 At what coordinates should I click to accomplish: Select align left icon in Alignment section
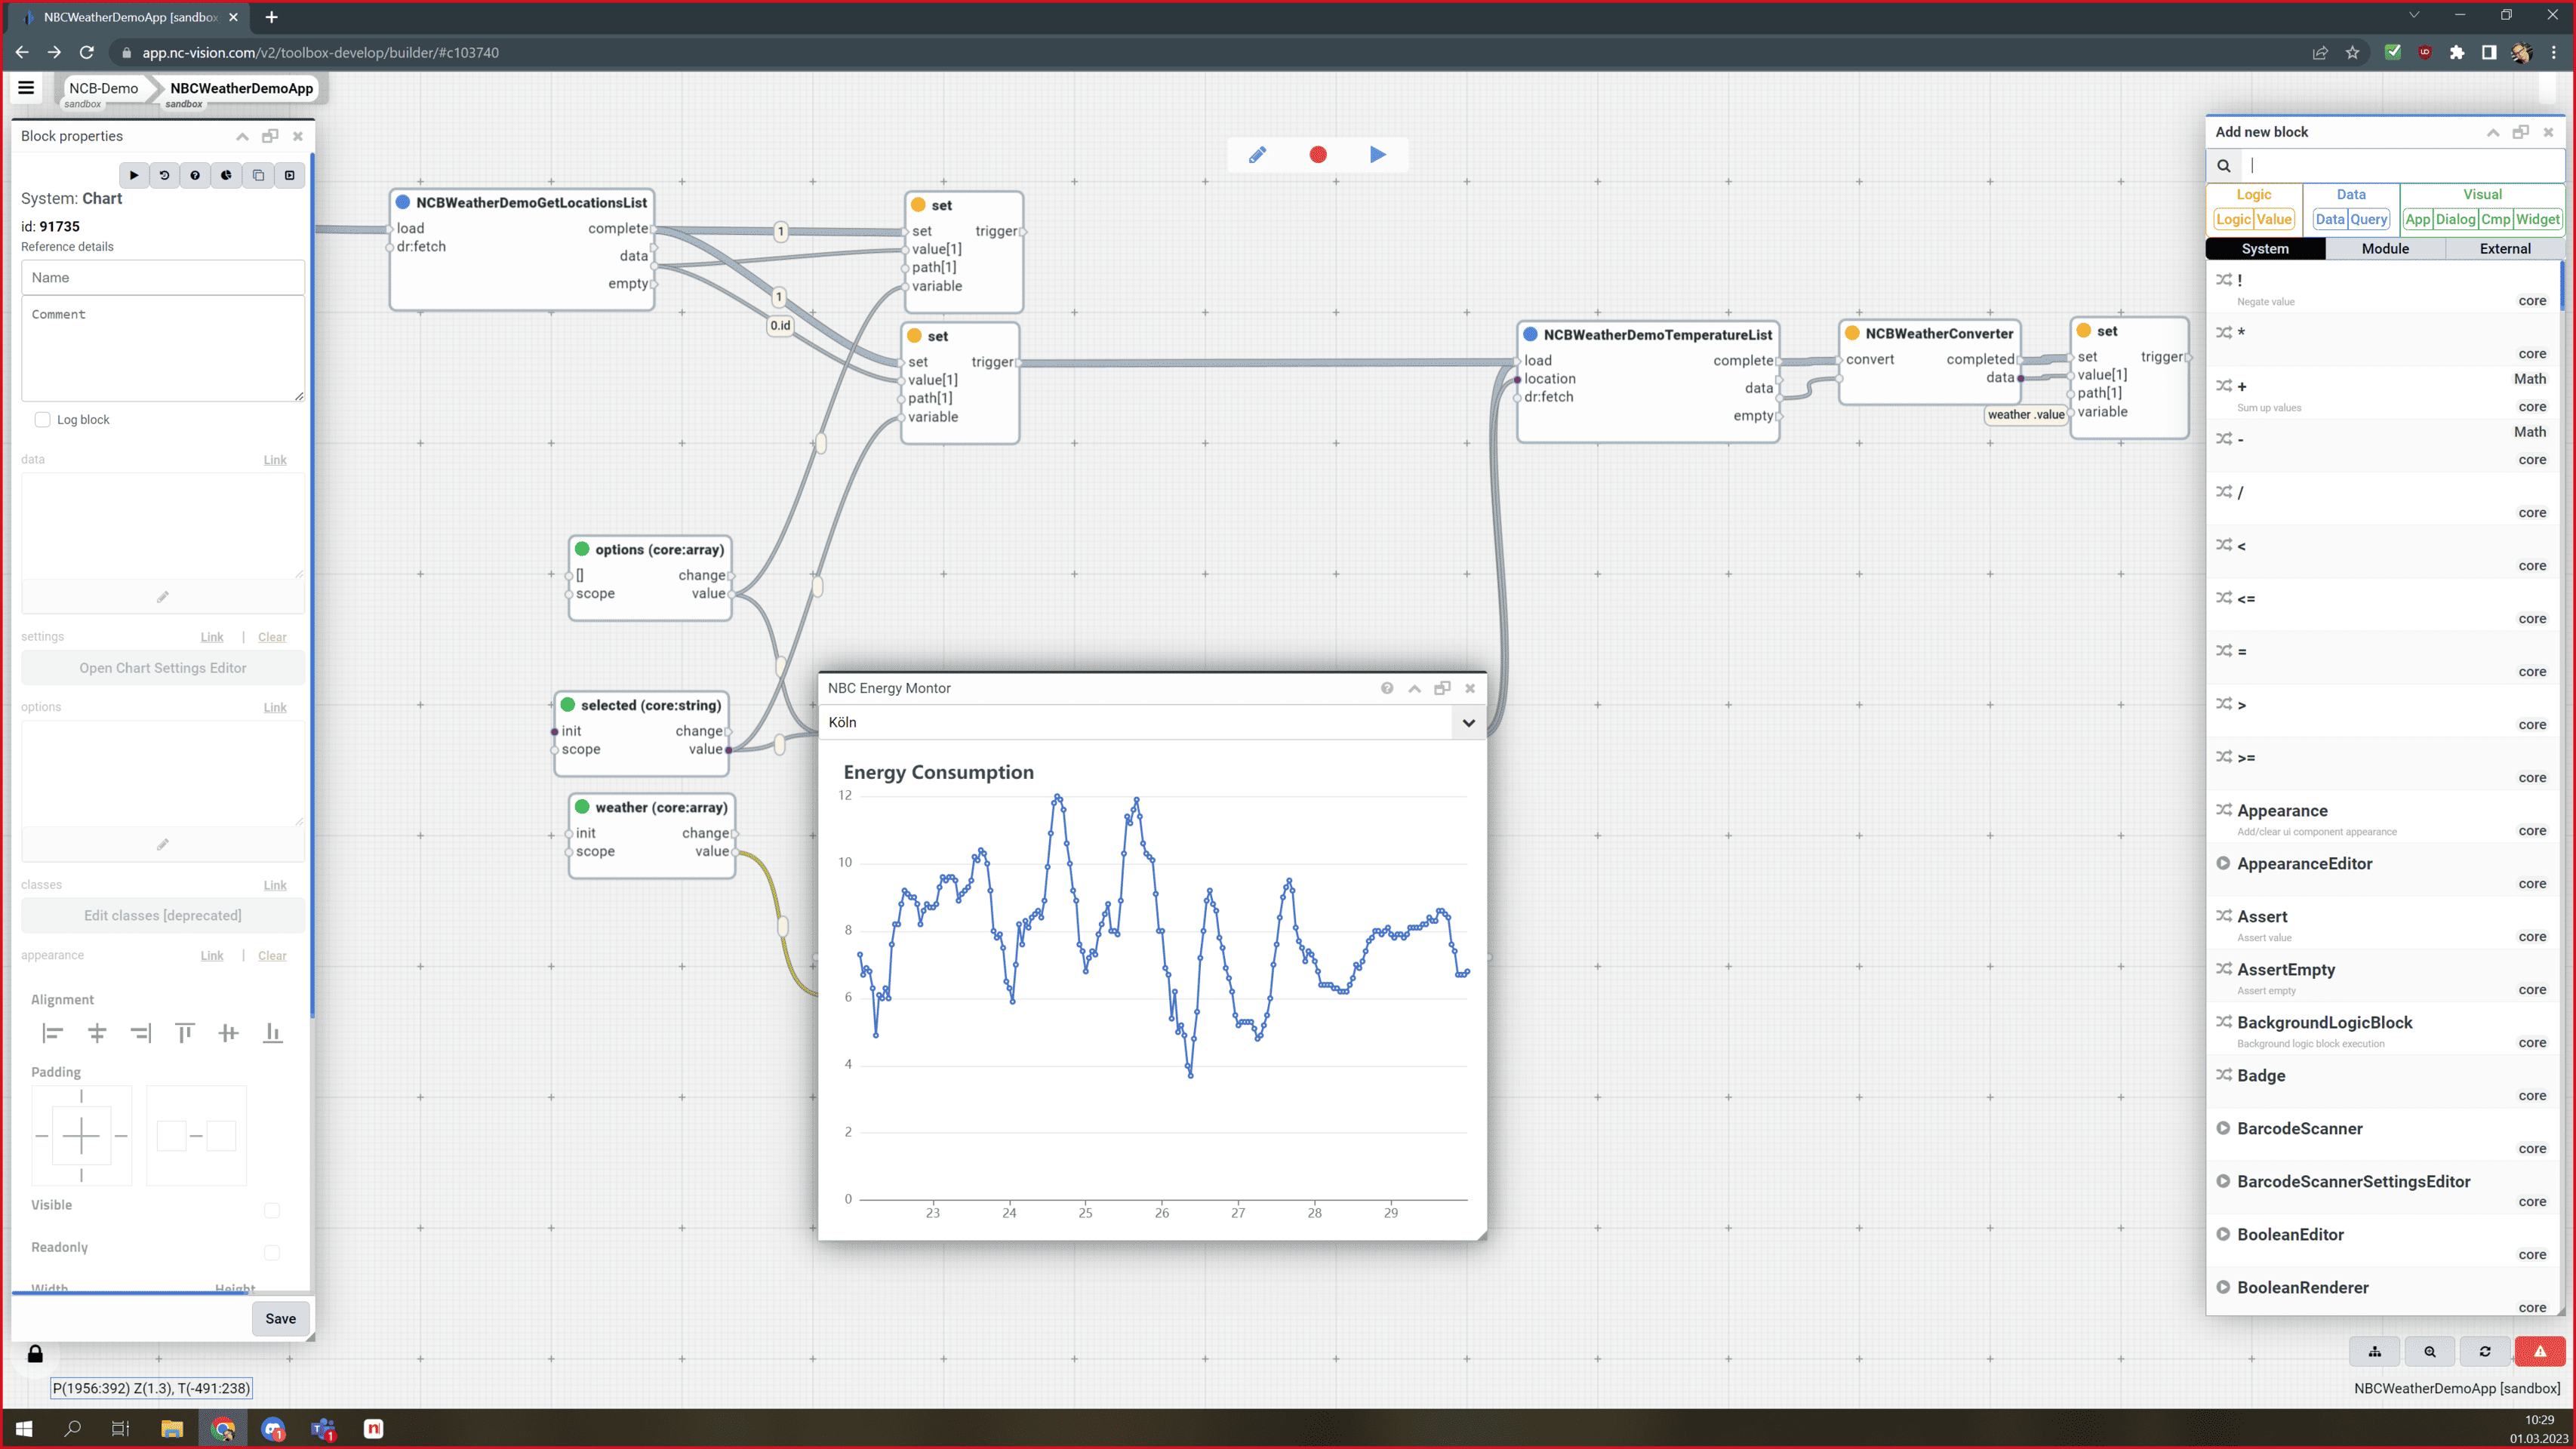(x=53, y=1033)
